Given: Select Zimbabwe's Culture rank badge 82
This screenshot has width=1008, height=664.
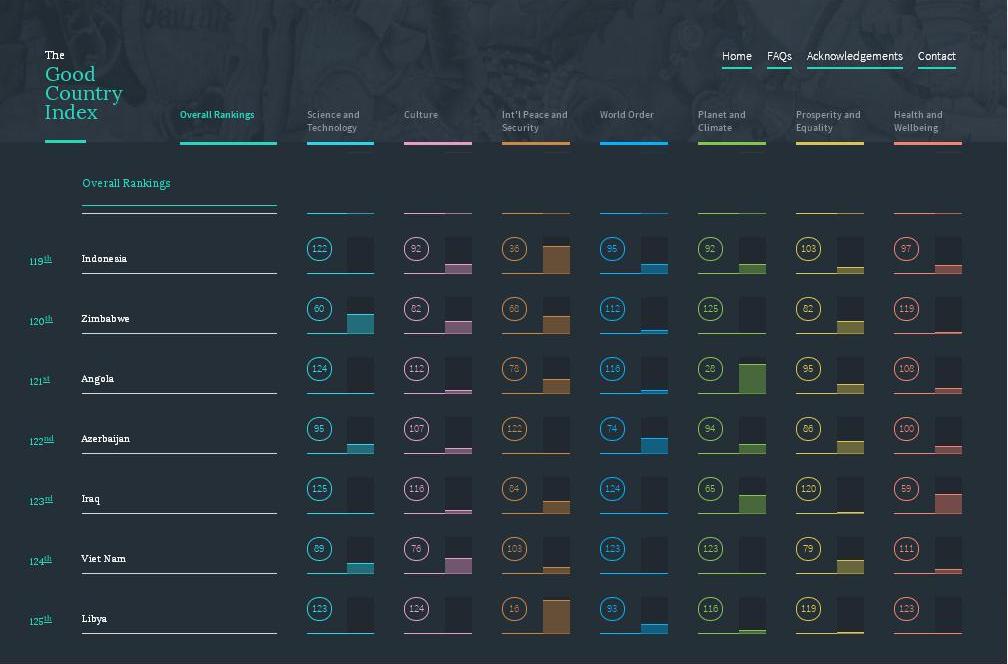Looking at the screenshot, I should coord(416,309).
